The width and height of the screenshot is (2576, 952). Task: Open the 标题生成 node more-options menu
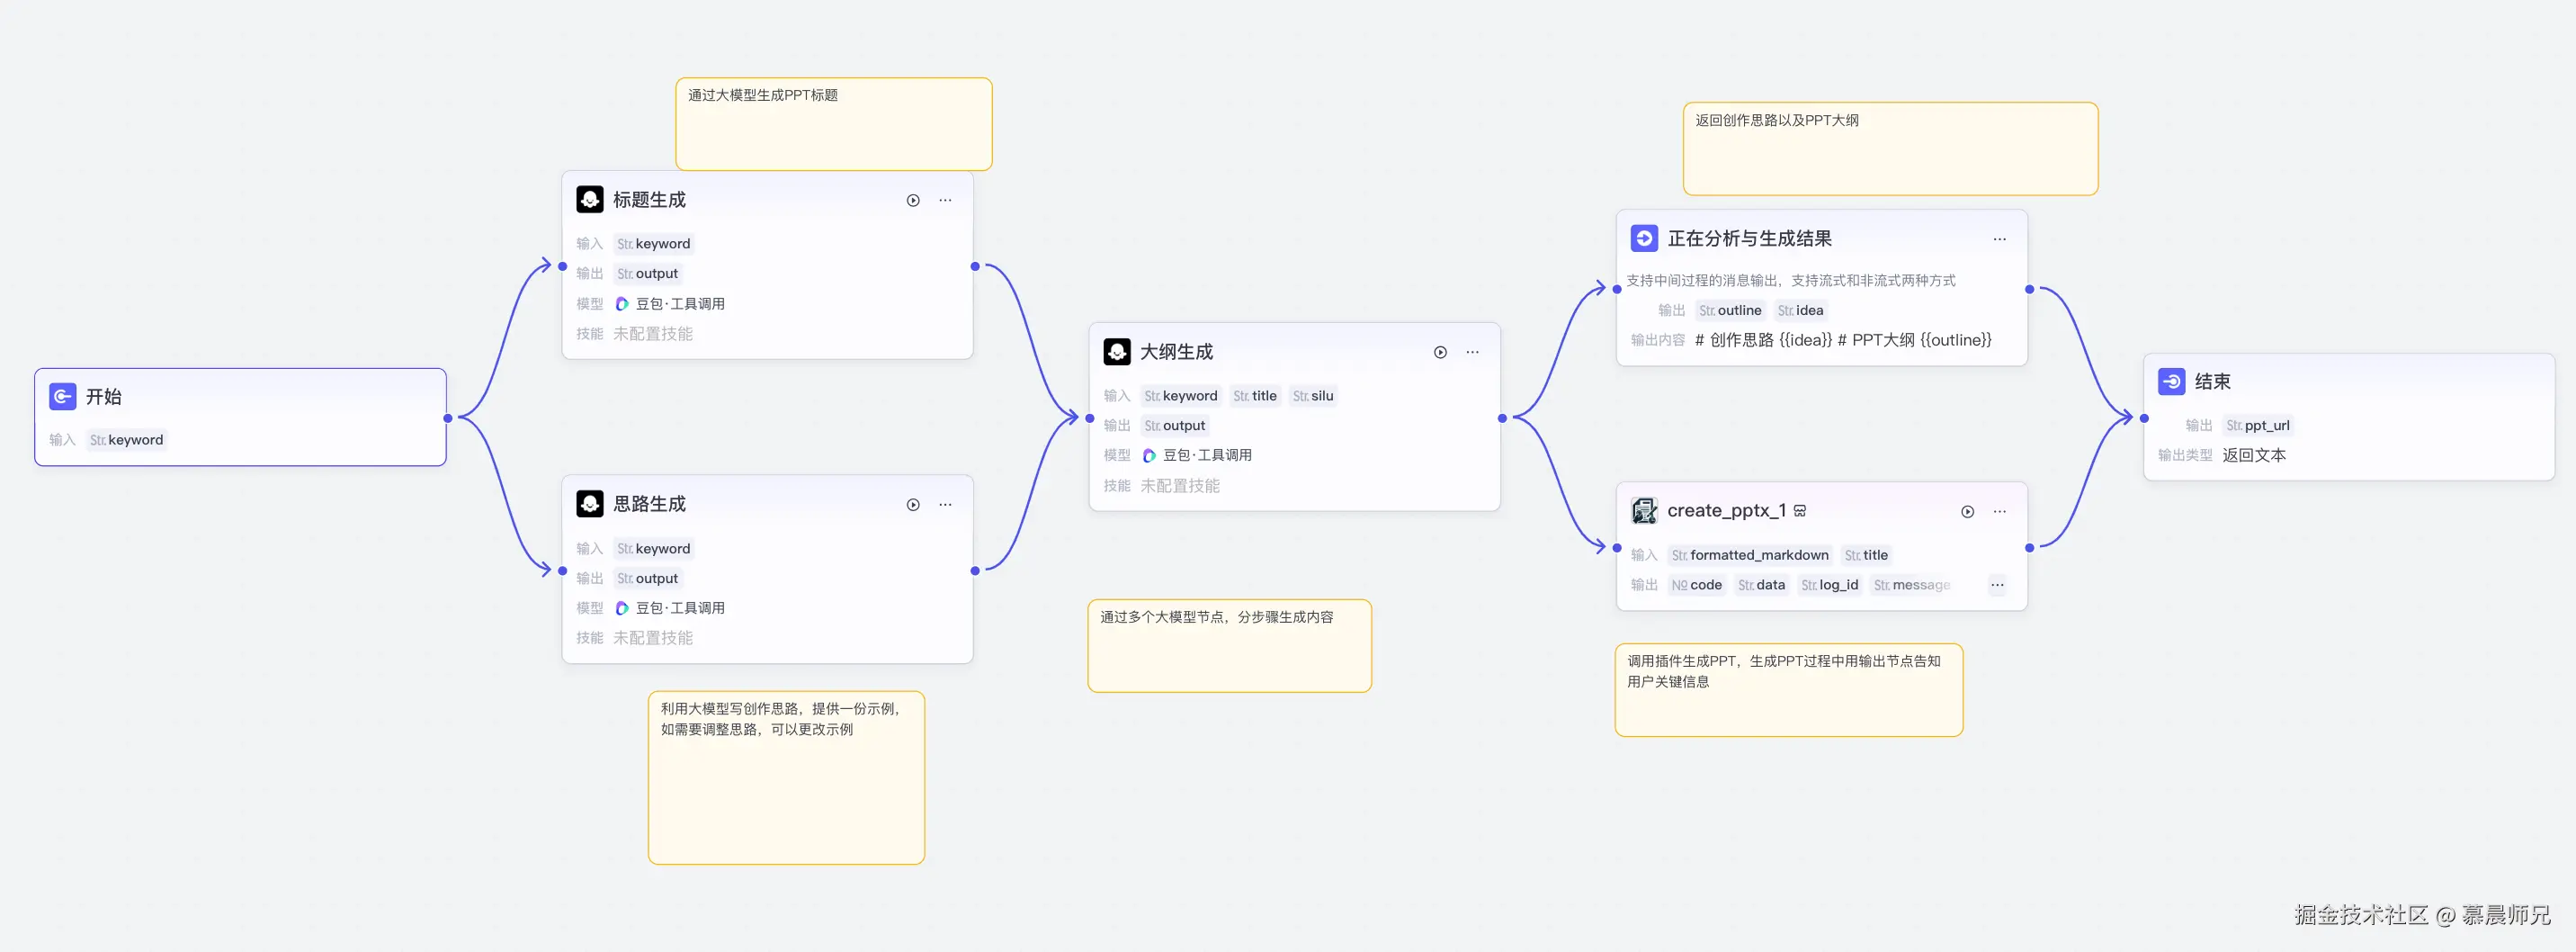(945, 201)
